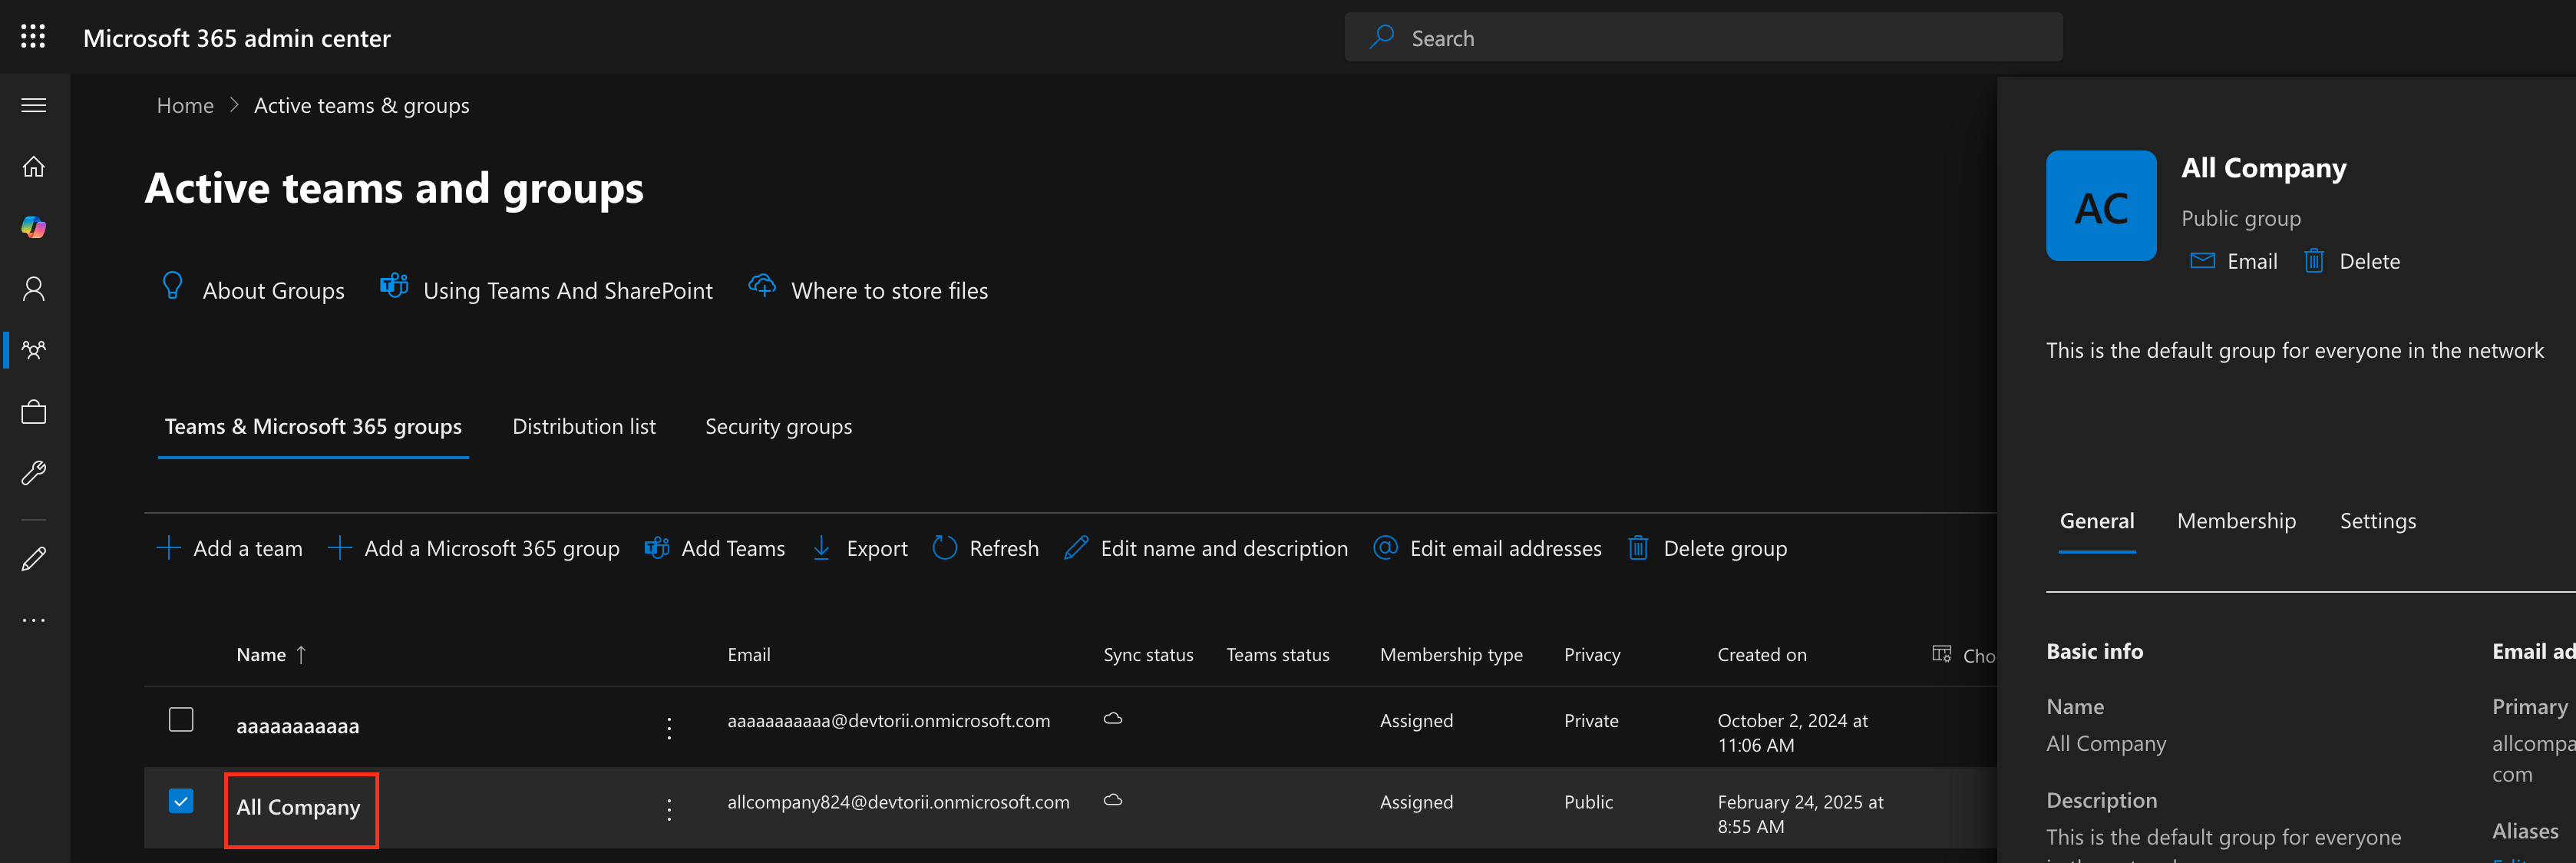Open Home from the sidebar icon
The image size is (2576, 863).
[34, 166]
